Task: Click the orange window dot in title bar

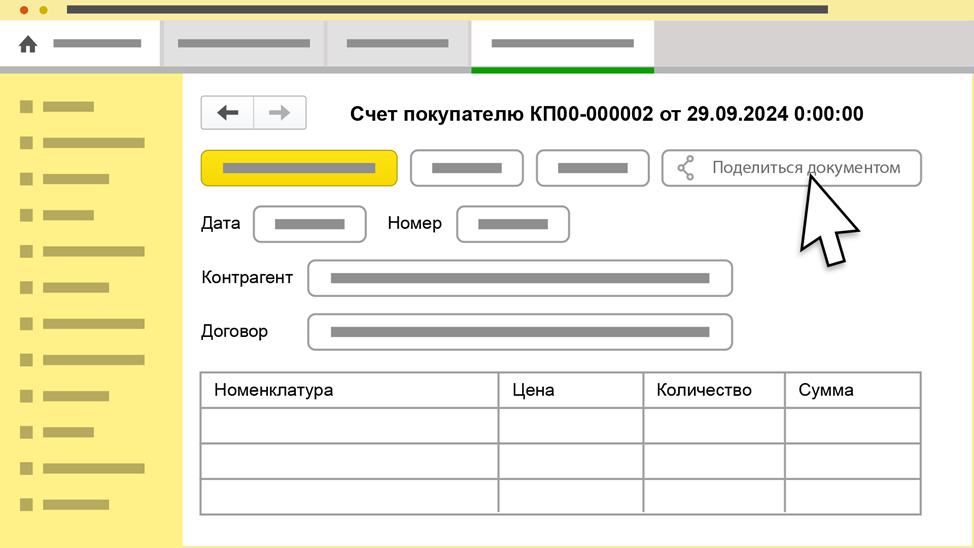Action: click(x=43, y=10)
